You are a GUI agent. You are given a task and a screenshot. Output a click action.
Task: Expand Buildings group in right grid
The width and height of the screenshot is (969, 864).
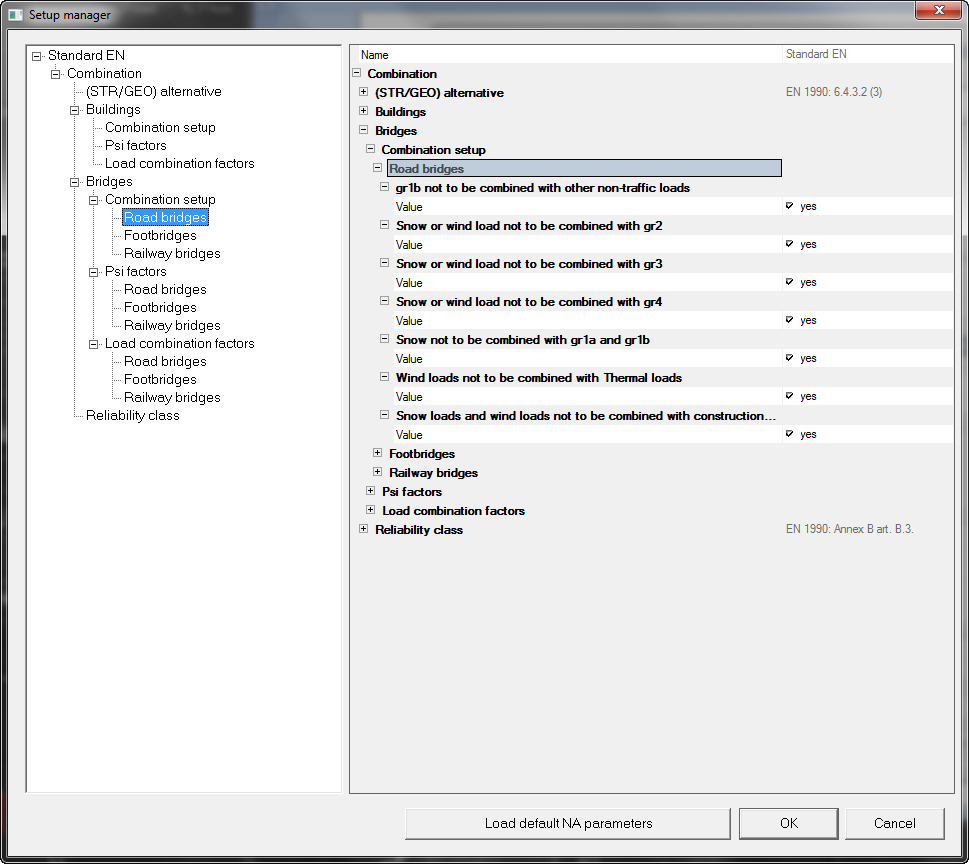363,111
